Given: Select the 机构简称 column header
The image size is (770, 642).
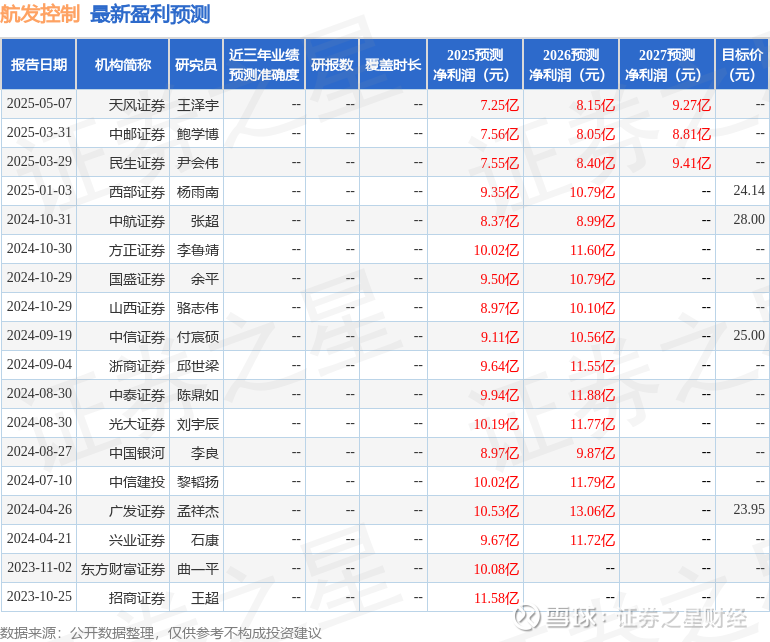Looking at the screenshot, I should pyautogui.click(x=123, y=64).
